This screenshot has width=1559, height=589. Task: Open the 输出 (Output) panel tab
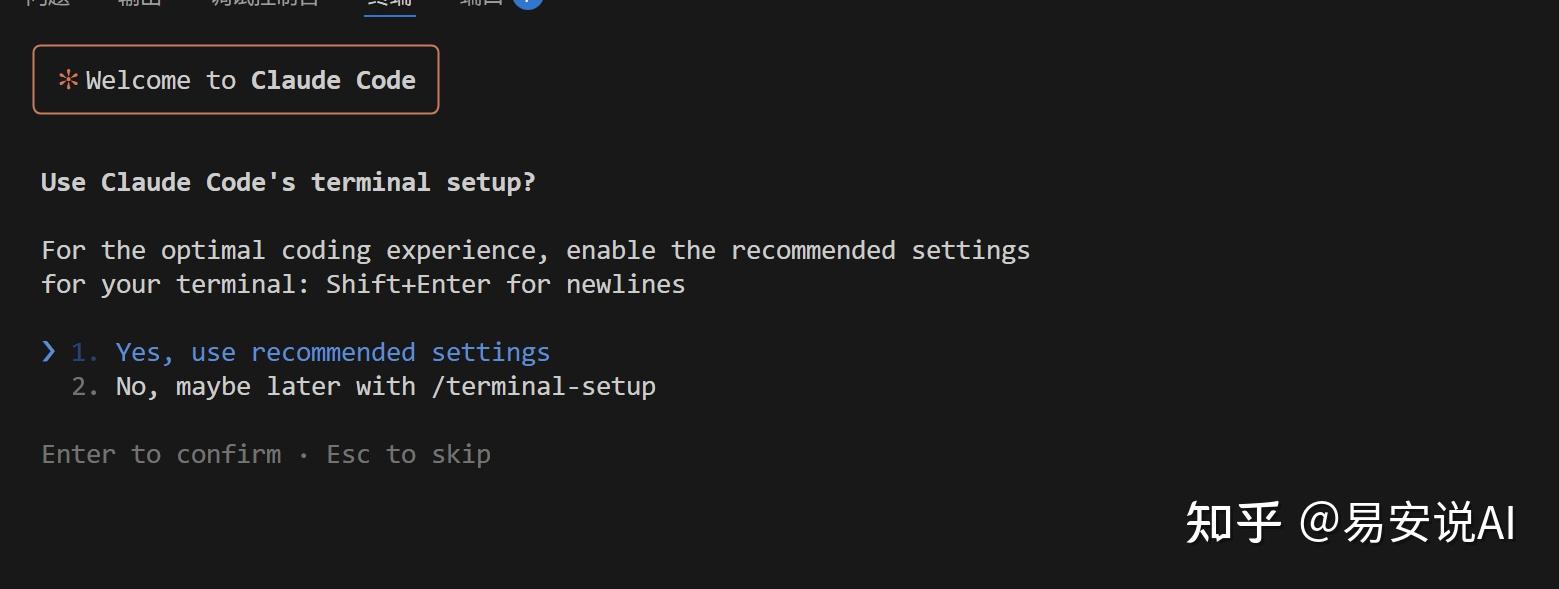[138, 3]
